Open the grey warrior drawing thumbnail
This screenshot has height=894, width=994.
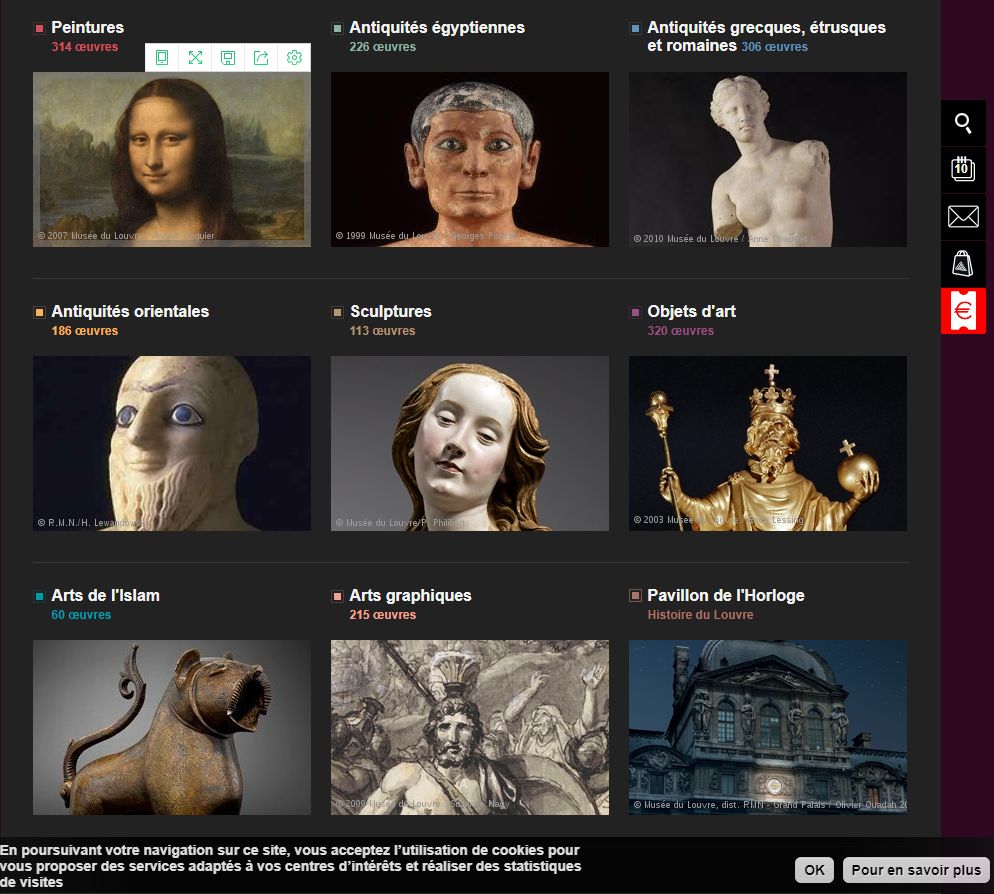pyautogui.click(x=470, y=727)
